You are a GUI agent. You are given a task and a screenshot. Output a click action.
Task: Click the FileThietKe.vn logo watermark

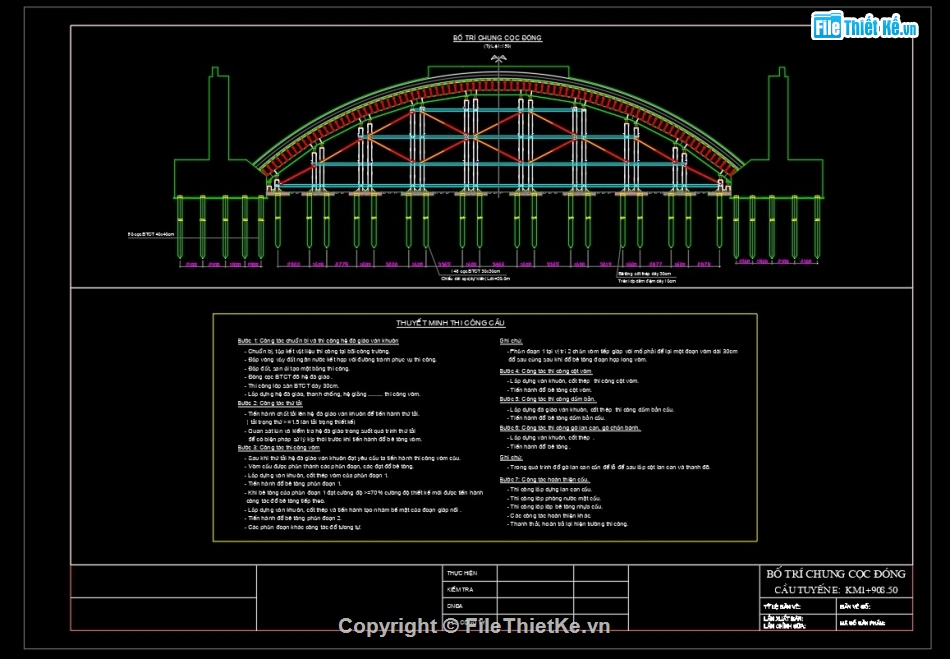[865, 27]
